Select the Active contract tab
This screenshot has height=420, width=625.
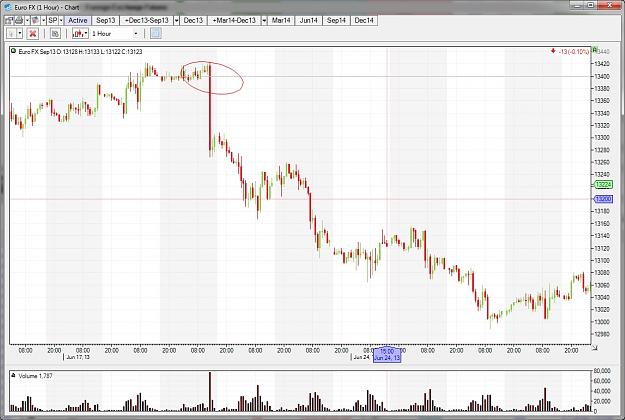click(78, 20)
